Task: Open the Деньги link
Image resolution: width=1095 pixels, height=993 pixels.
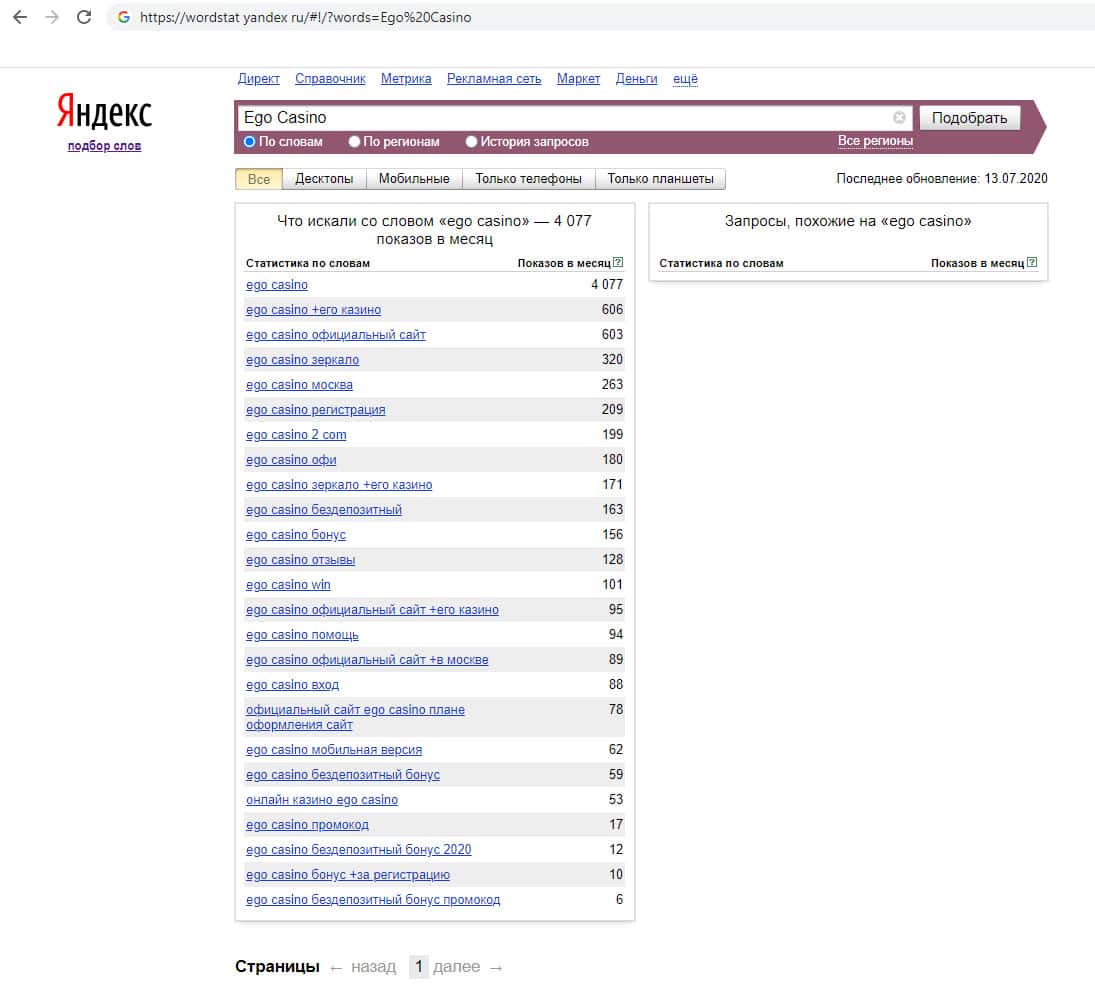Action: [x=636, y=79]
